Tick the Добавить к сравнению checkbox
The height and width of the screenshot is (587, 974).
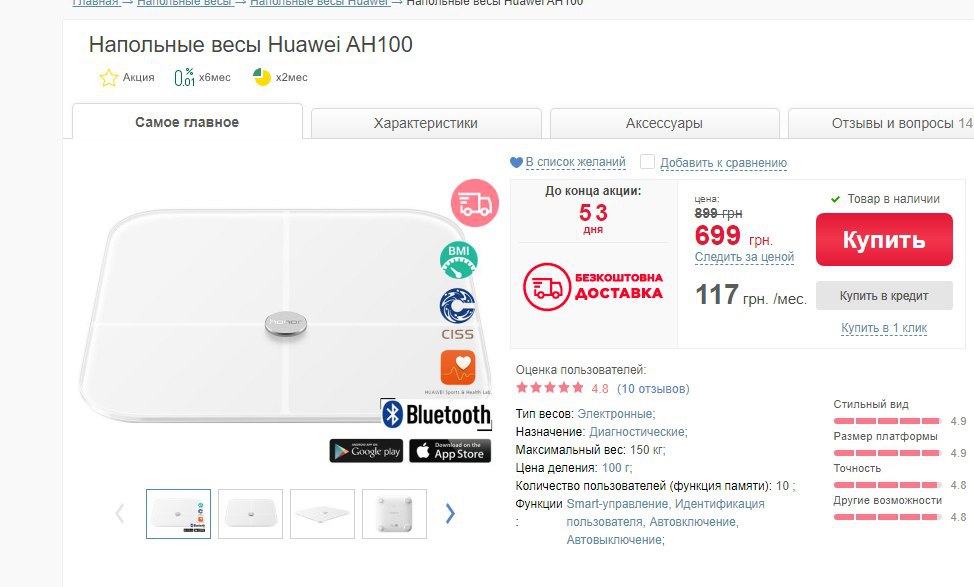click(x=647, y=162)
